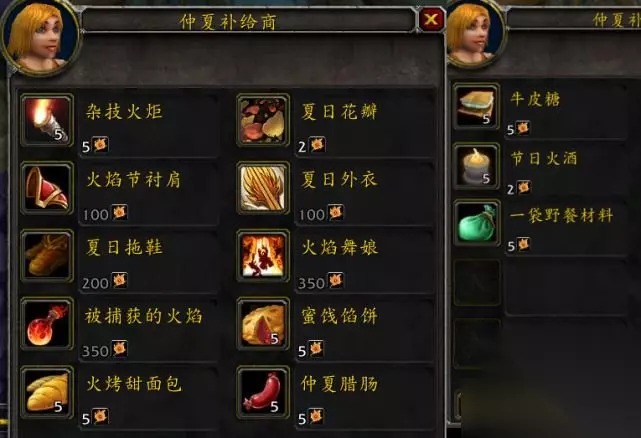The image size is (641, 438).
Task: Click the 蜜饯馅饼 pie icon
Action: click(x=263, y=324)
